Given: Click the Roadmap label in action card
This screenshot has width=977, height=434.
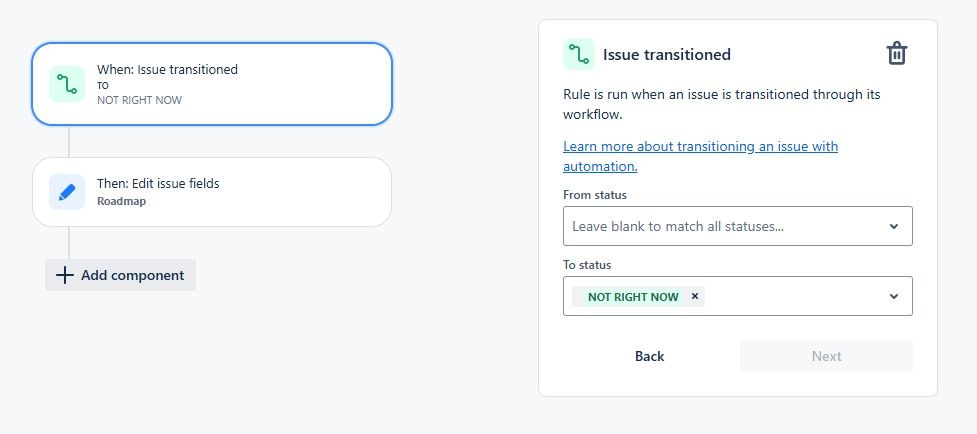Looking at the screenshot, I should (x=122, y=201).
